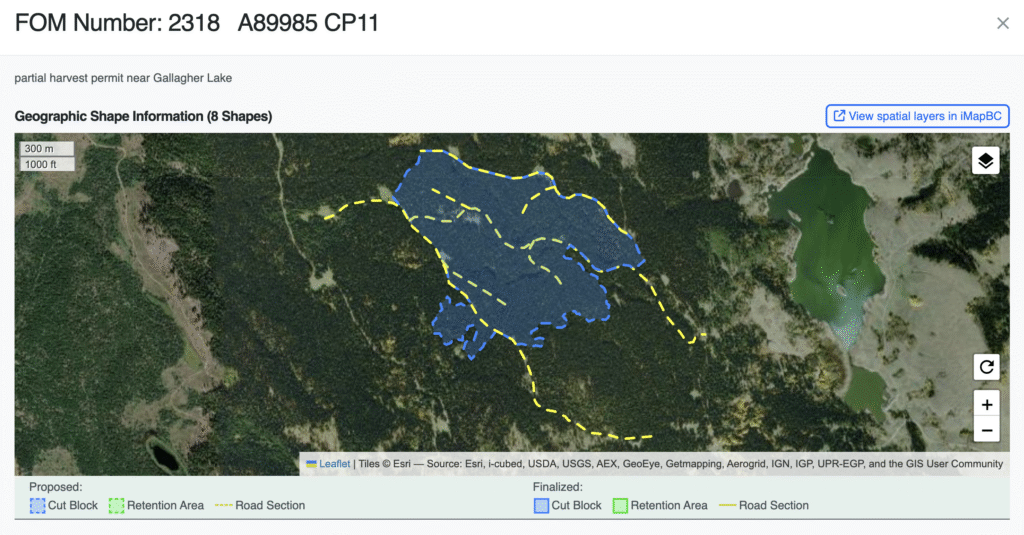Click the Leaflet flag icon in attribution
The width and height of the screenshot is (1024, 535).
click(x=311, y=464)
